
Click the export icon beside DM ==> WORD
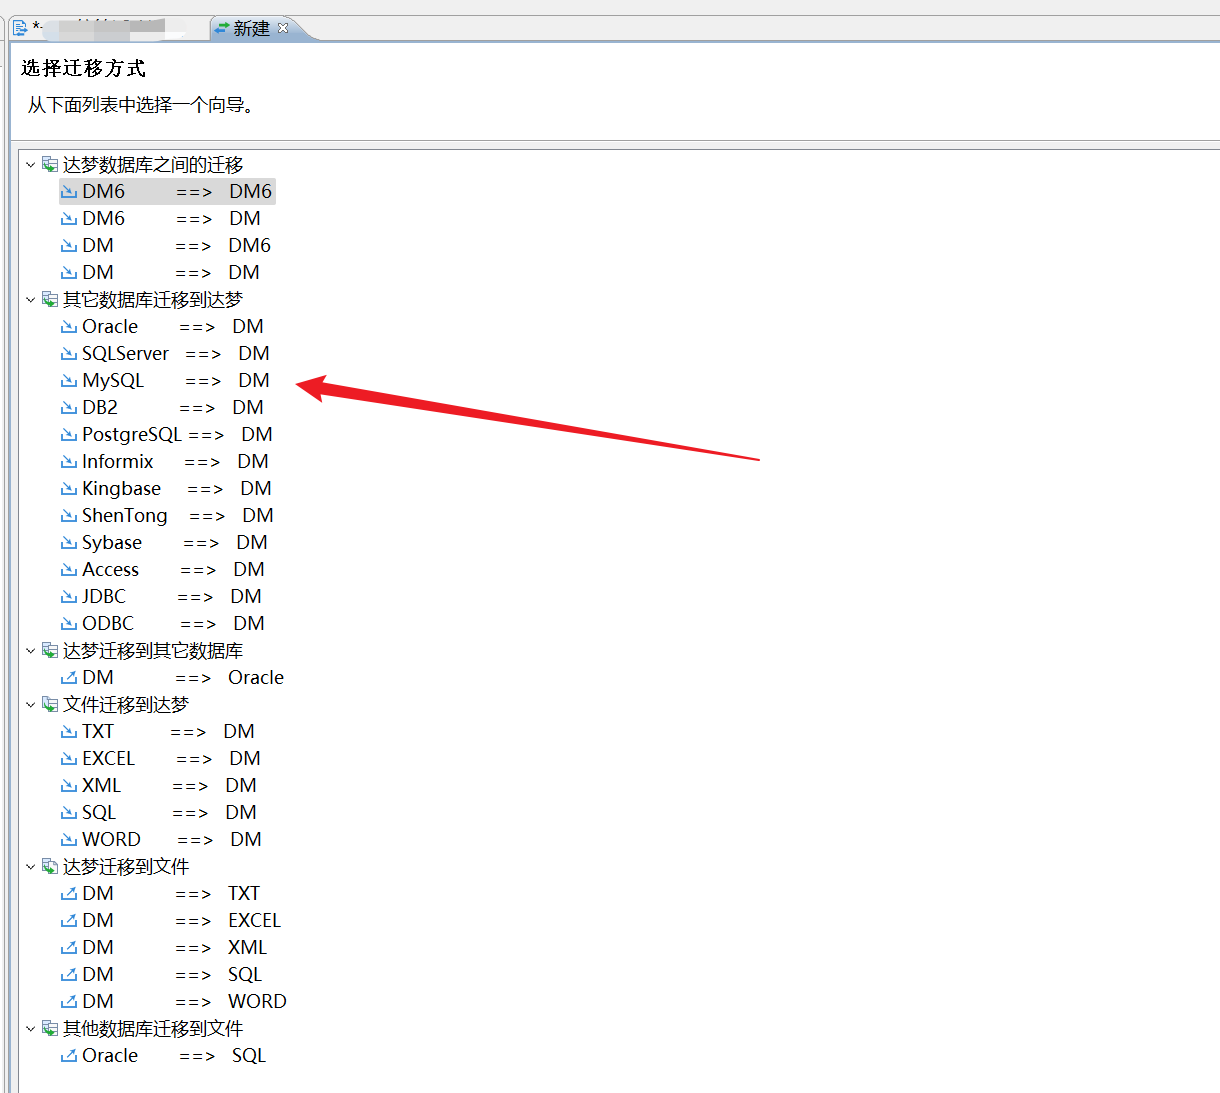(x=69, y=1001)
